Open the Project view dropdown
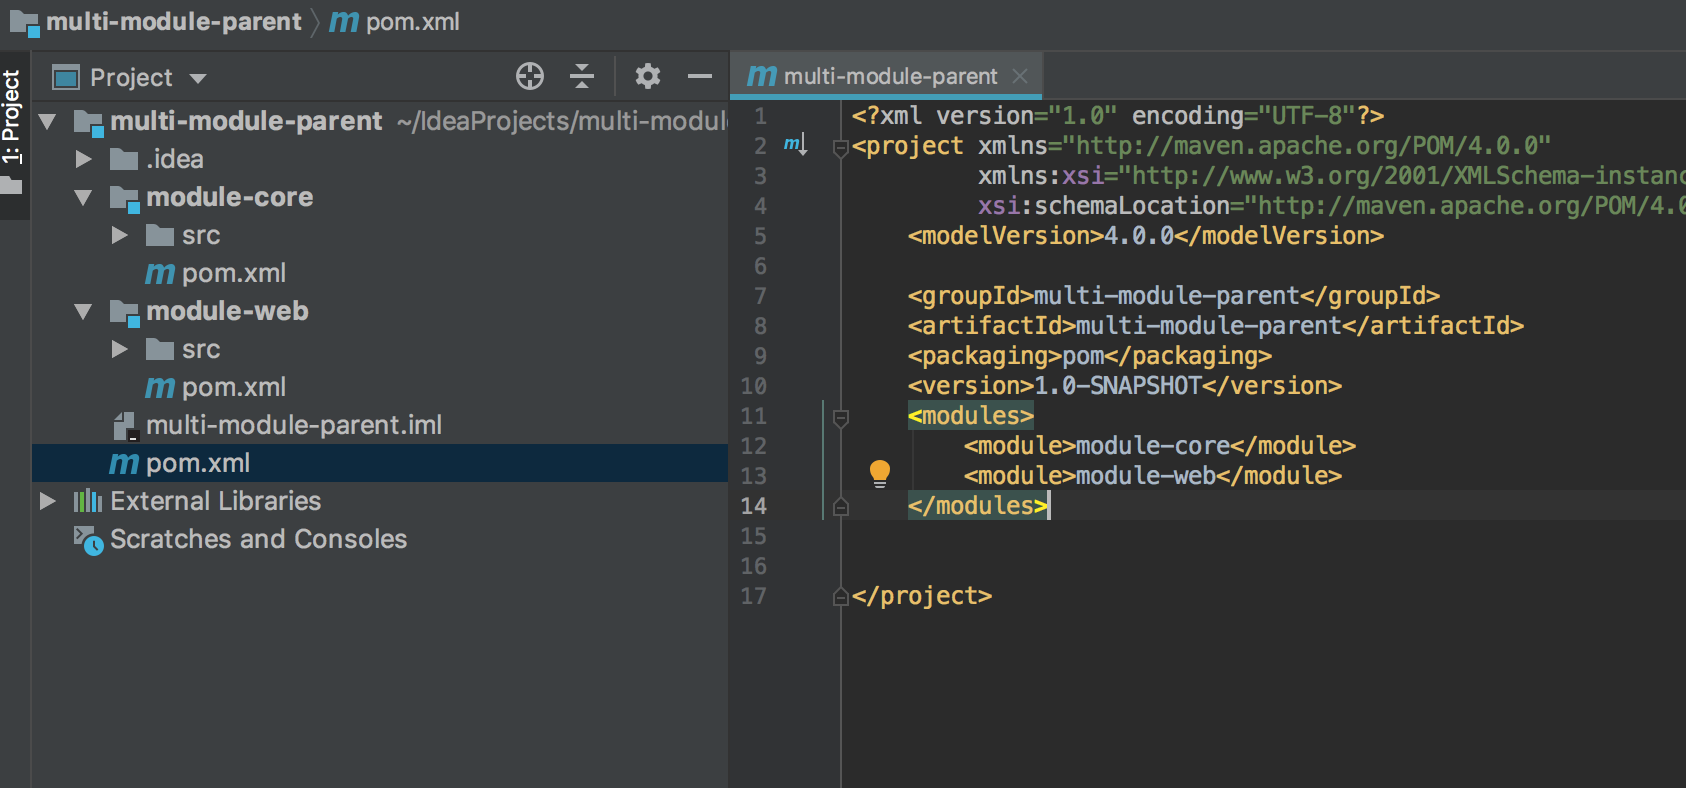 tap(198, 78)
